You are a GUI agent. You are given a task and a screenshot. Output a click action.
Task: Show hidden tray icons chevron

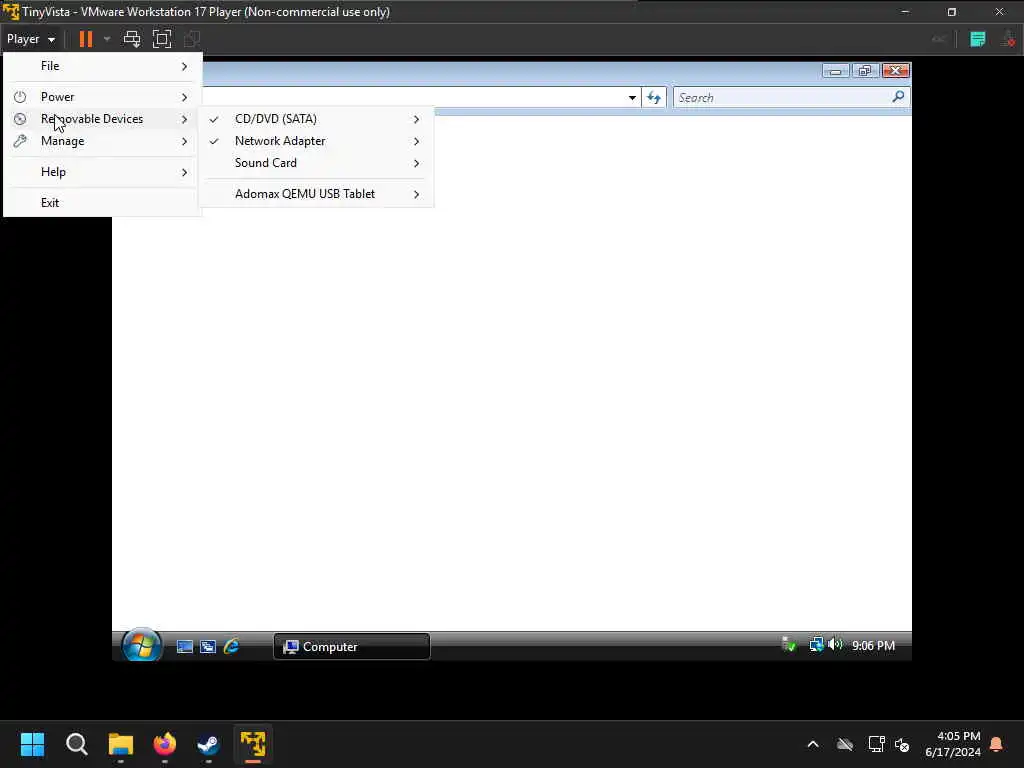pos(813,744)
